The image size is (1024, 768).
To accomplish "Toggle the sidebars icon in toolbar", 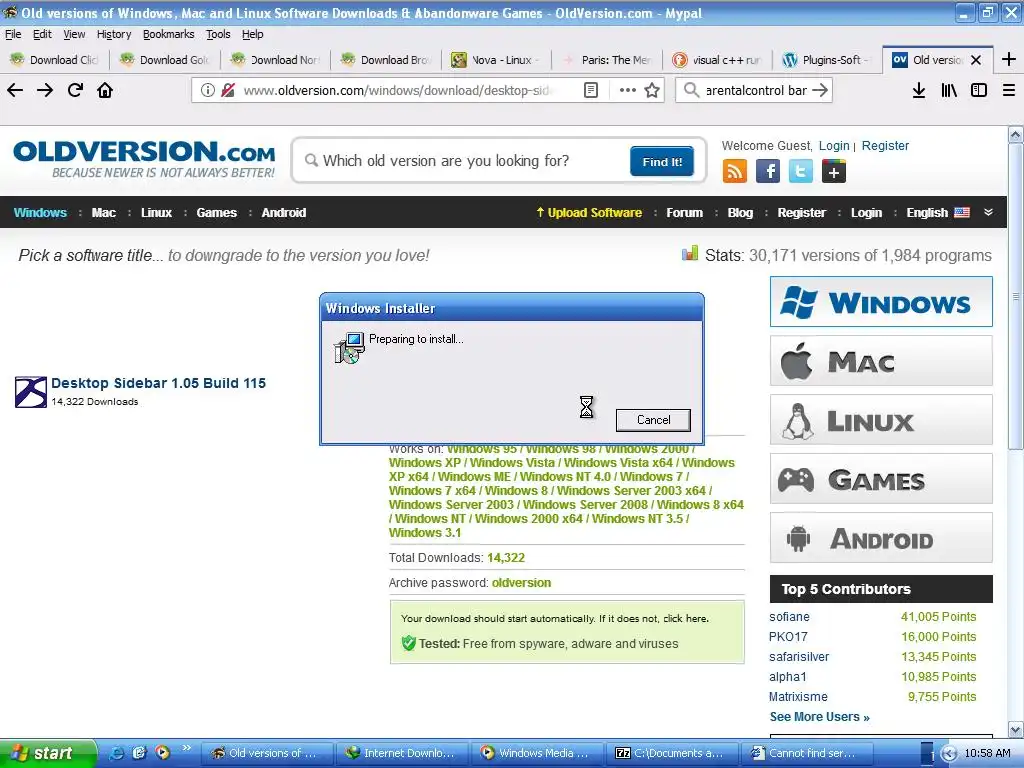I will tap(979, 90).
